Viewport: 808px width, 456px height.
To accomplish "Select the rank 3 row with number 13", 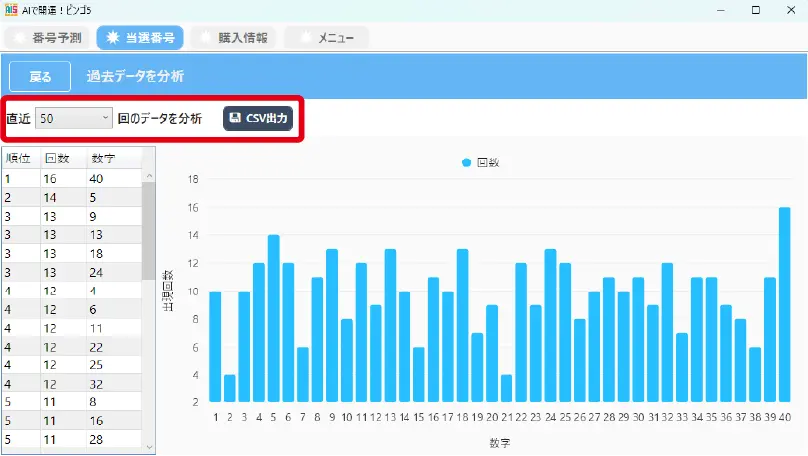I will (72, 235).
